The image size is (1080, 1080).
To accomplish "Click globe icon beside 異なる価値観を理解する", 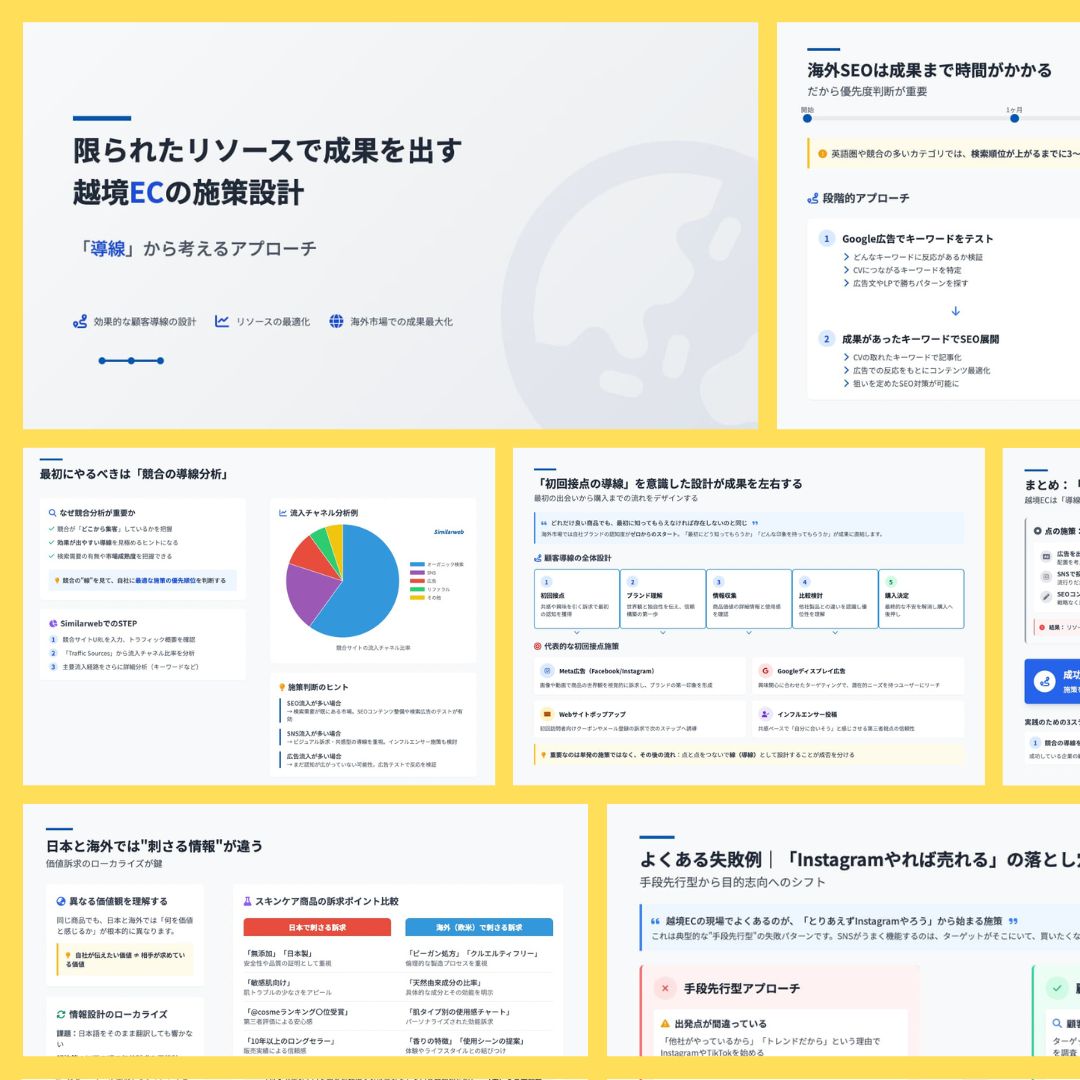I will pyautogui.click(x=61, y=901).
